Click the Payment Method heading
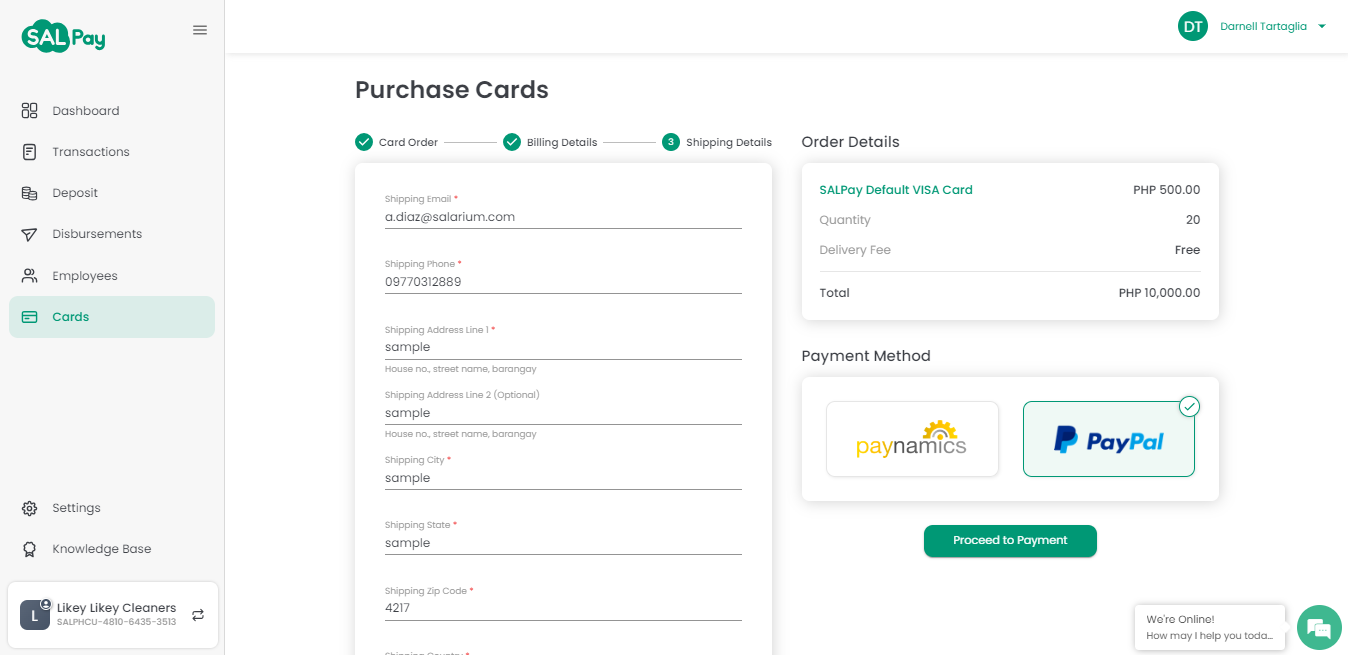The image size is (1348, 655). pyautogui.click(x=866, y=356)
